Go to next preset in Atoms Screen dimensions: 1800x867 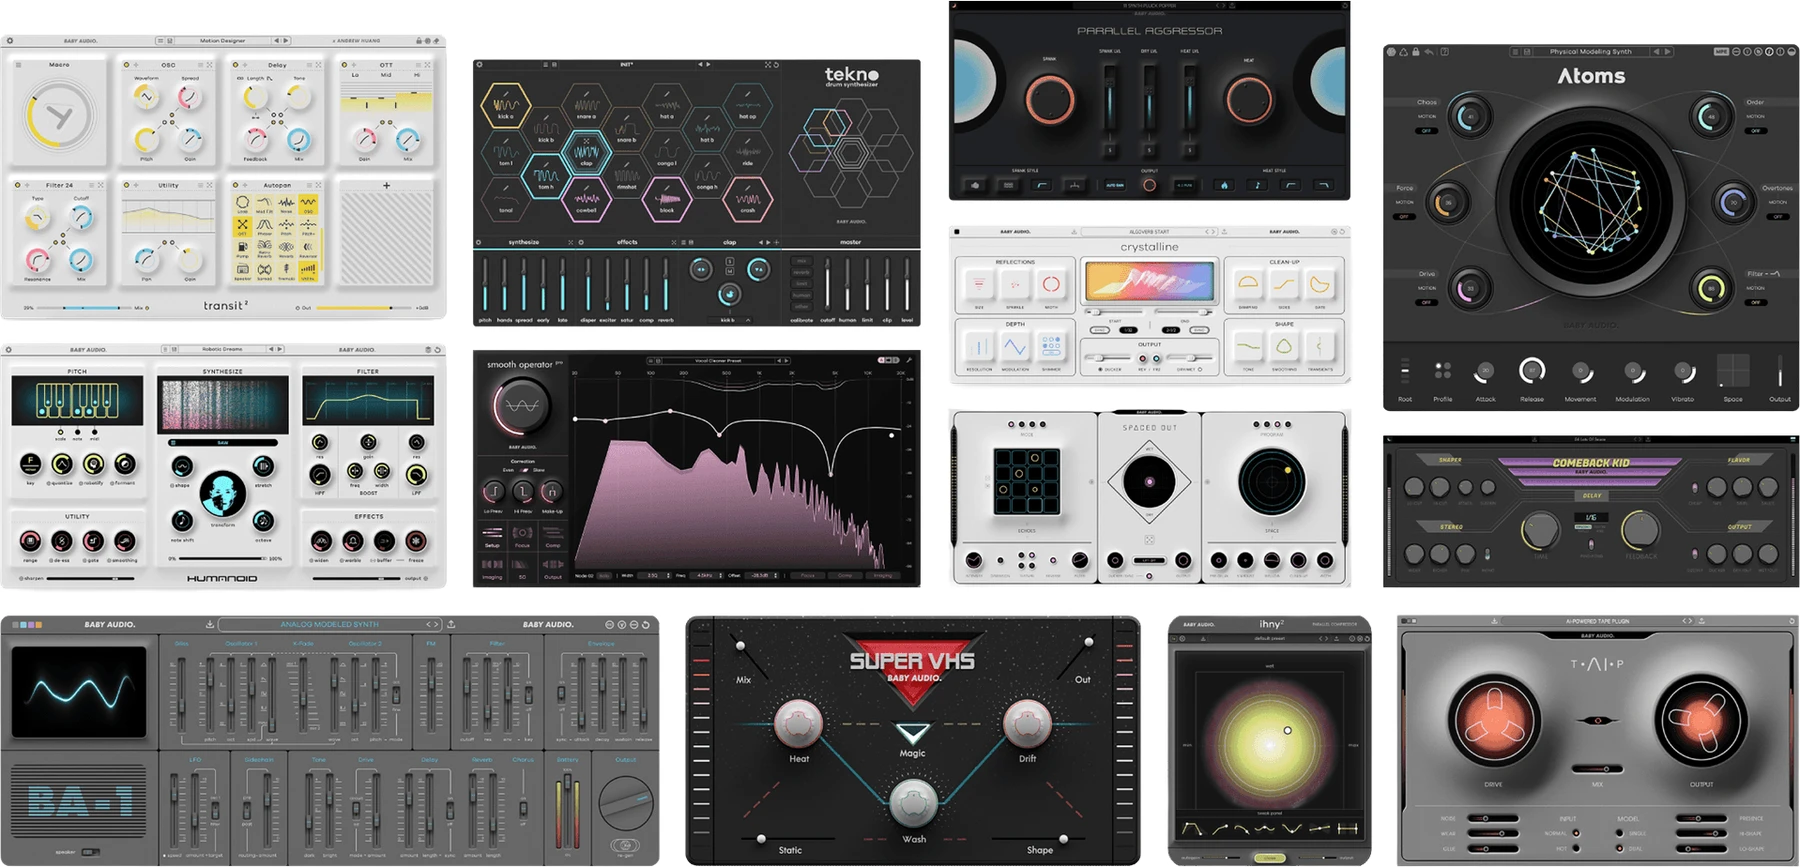pos(1666,51)
